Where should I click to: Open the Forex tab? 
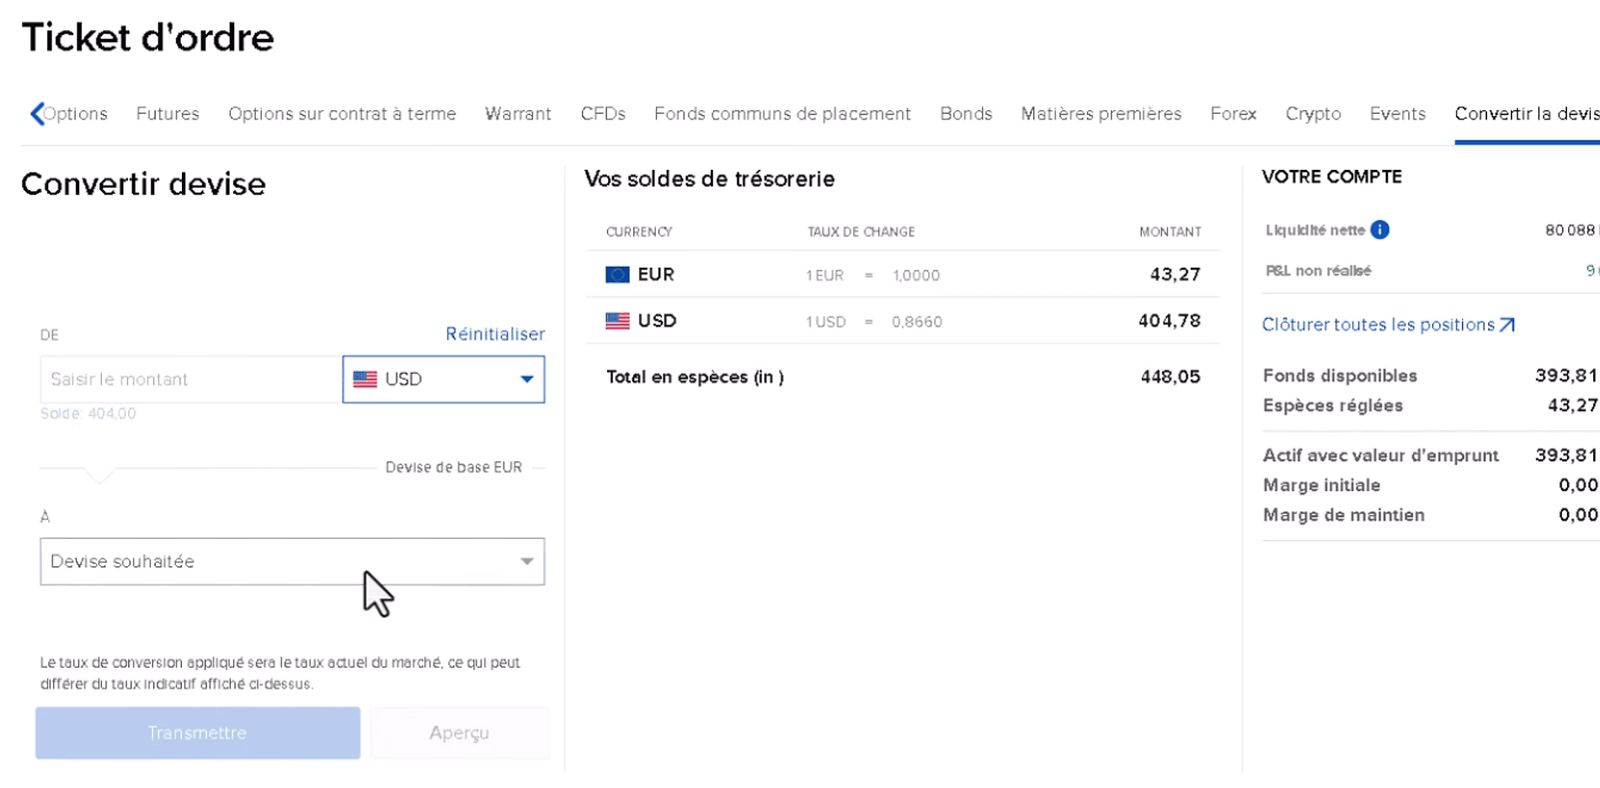pos(1233,114)
